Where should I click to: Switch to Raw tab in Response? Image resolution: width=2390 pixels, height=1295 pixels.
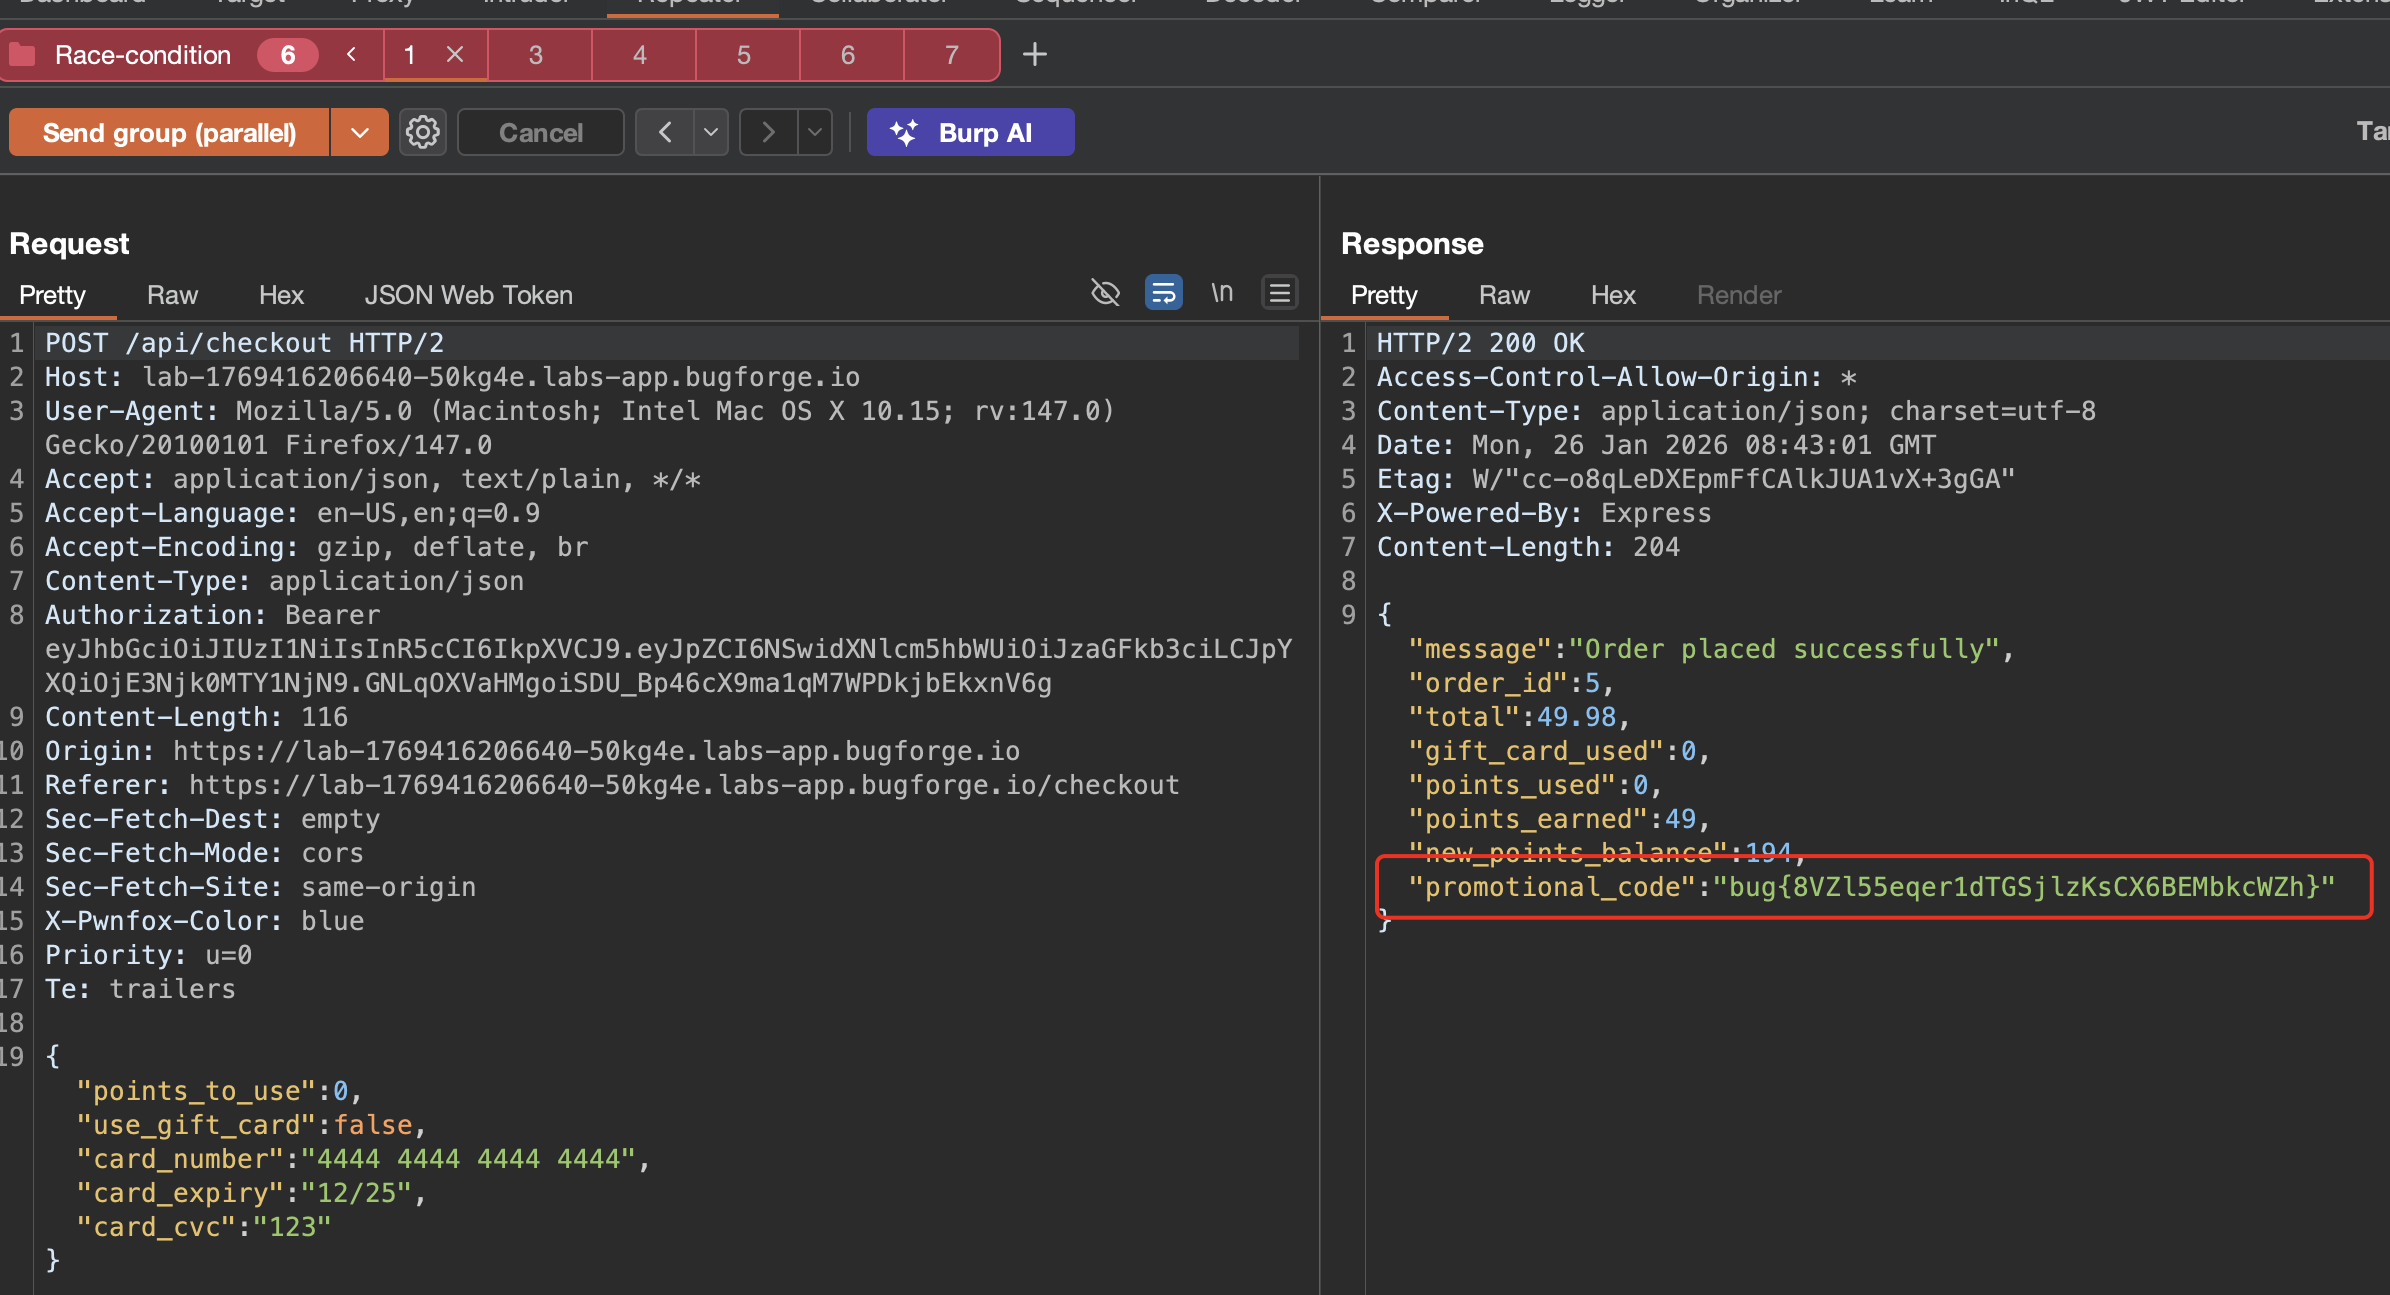pyautogui.click(x=1503, y=295)
